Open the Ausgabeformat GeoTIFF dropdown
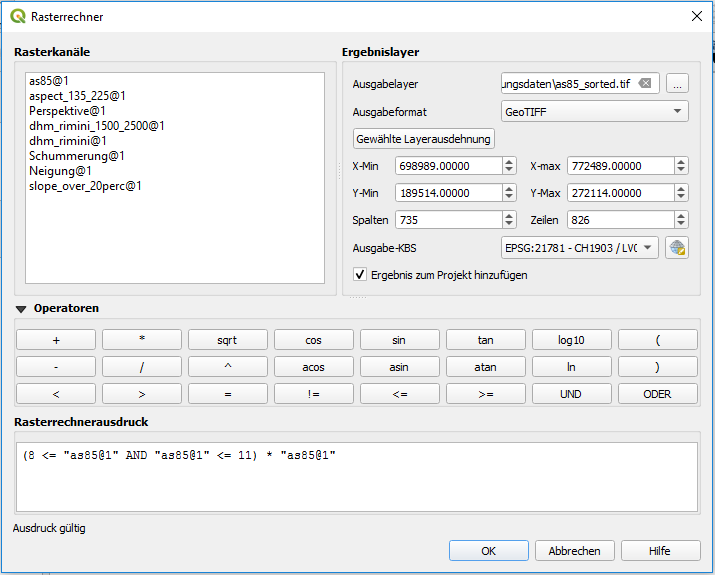Screen dimensions: 715x575 [594, 112]
